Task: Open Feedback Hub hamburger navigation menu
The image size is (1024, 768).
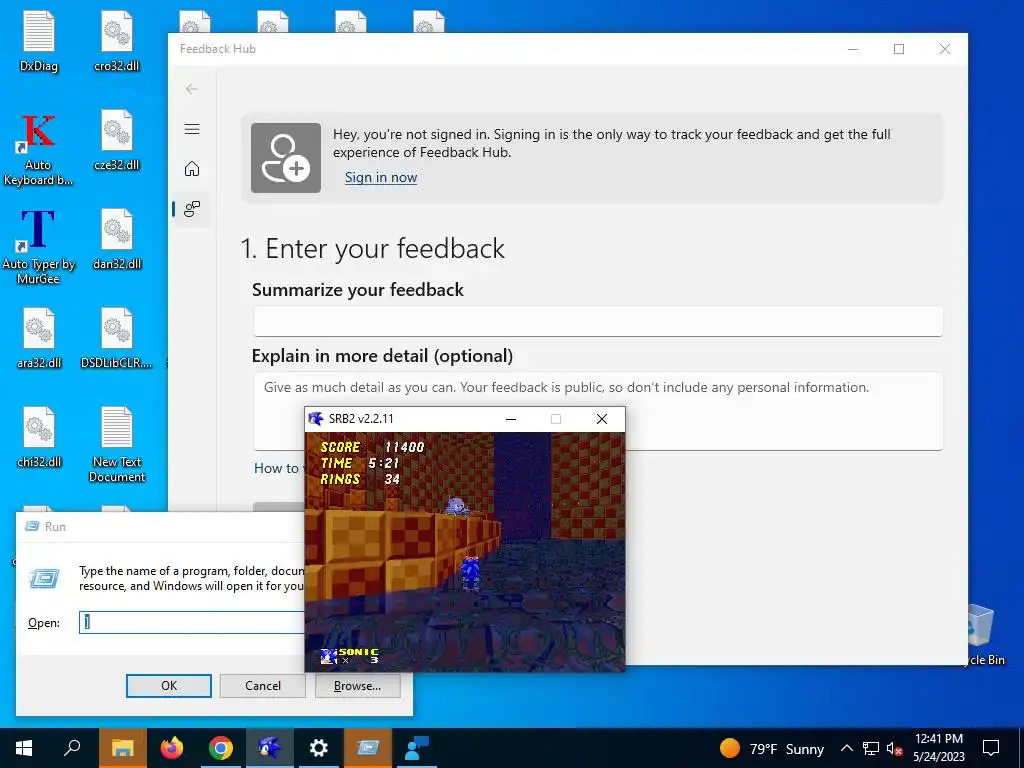Action: click(192, 129)
